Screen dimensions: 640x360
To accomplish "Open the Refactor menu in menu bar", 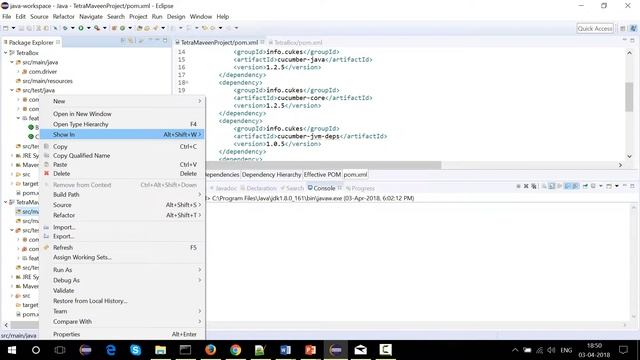I will point(63,17).
